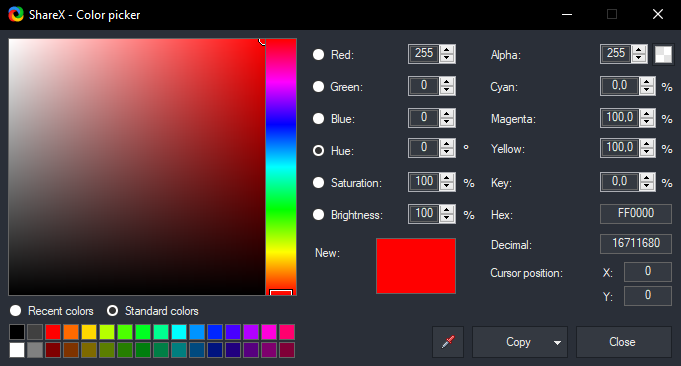Click the Red value input field
The width and height of the screenshot is (681, 366).
[424, 54]
